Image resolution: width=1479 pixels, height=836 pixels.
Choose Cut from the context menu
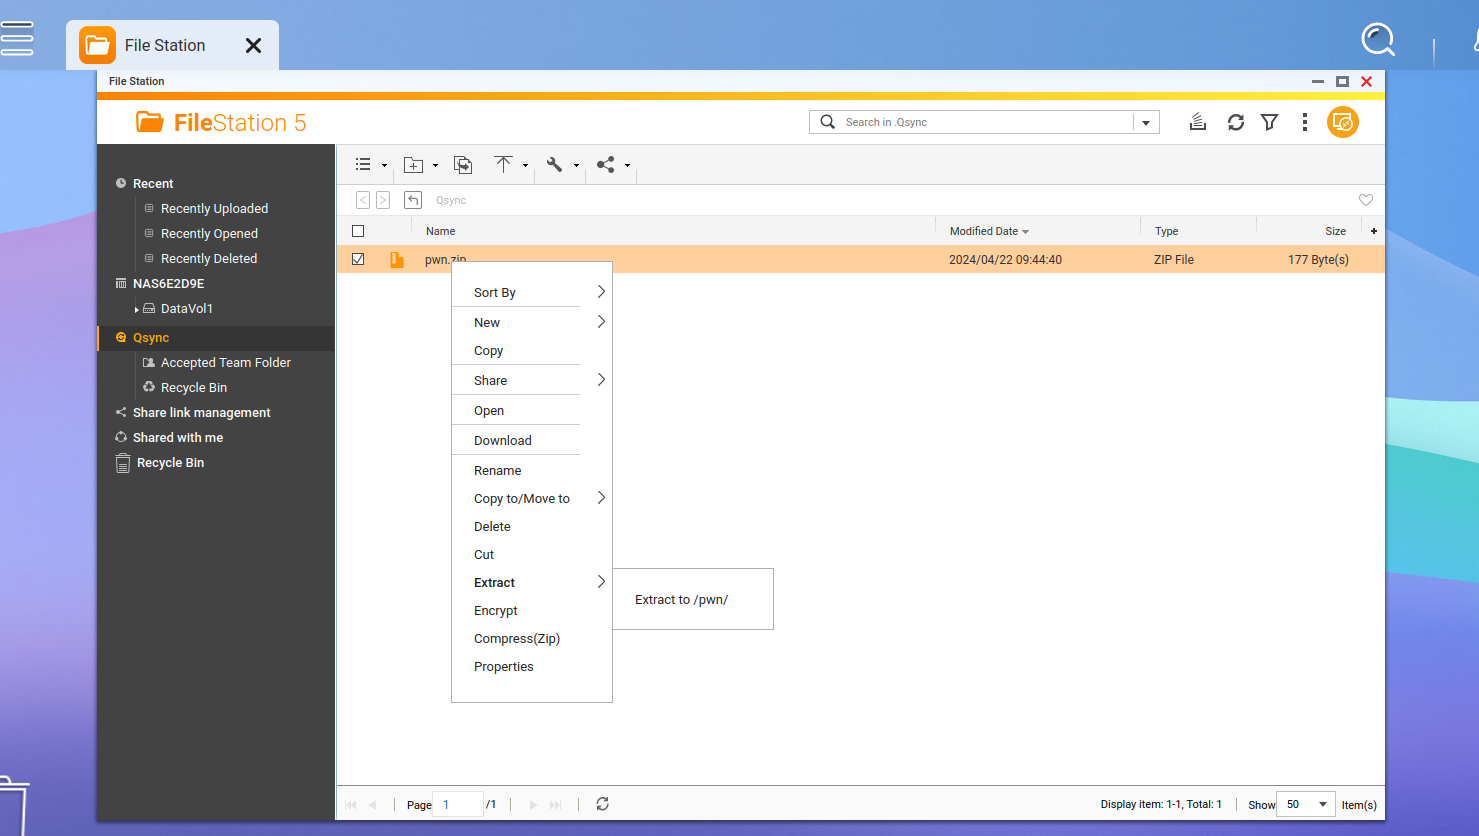point(532,554)
